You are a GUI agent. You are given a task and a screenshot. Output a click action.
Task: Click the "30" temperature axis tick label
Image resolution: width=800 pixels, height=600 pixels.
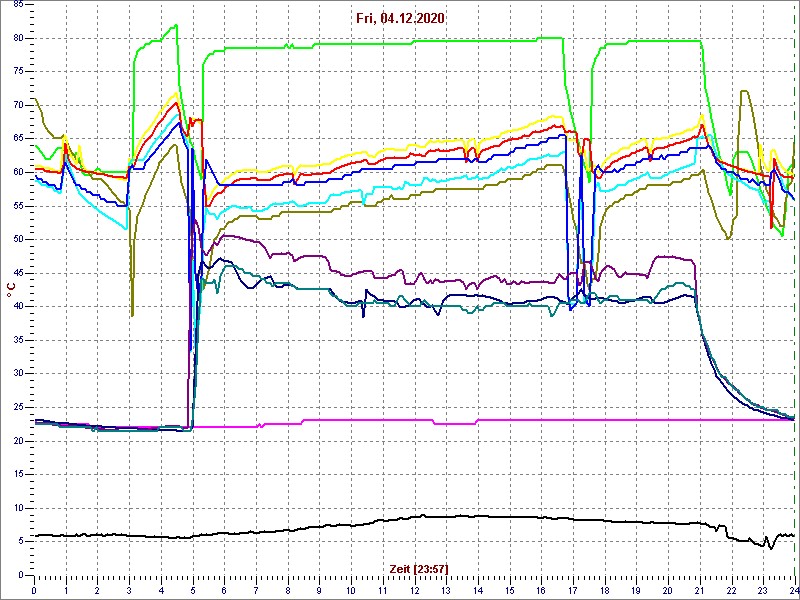[x=17, y=373]
